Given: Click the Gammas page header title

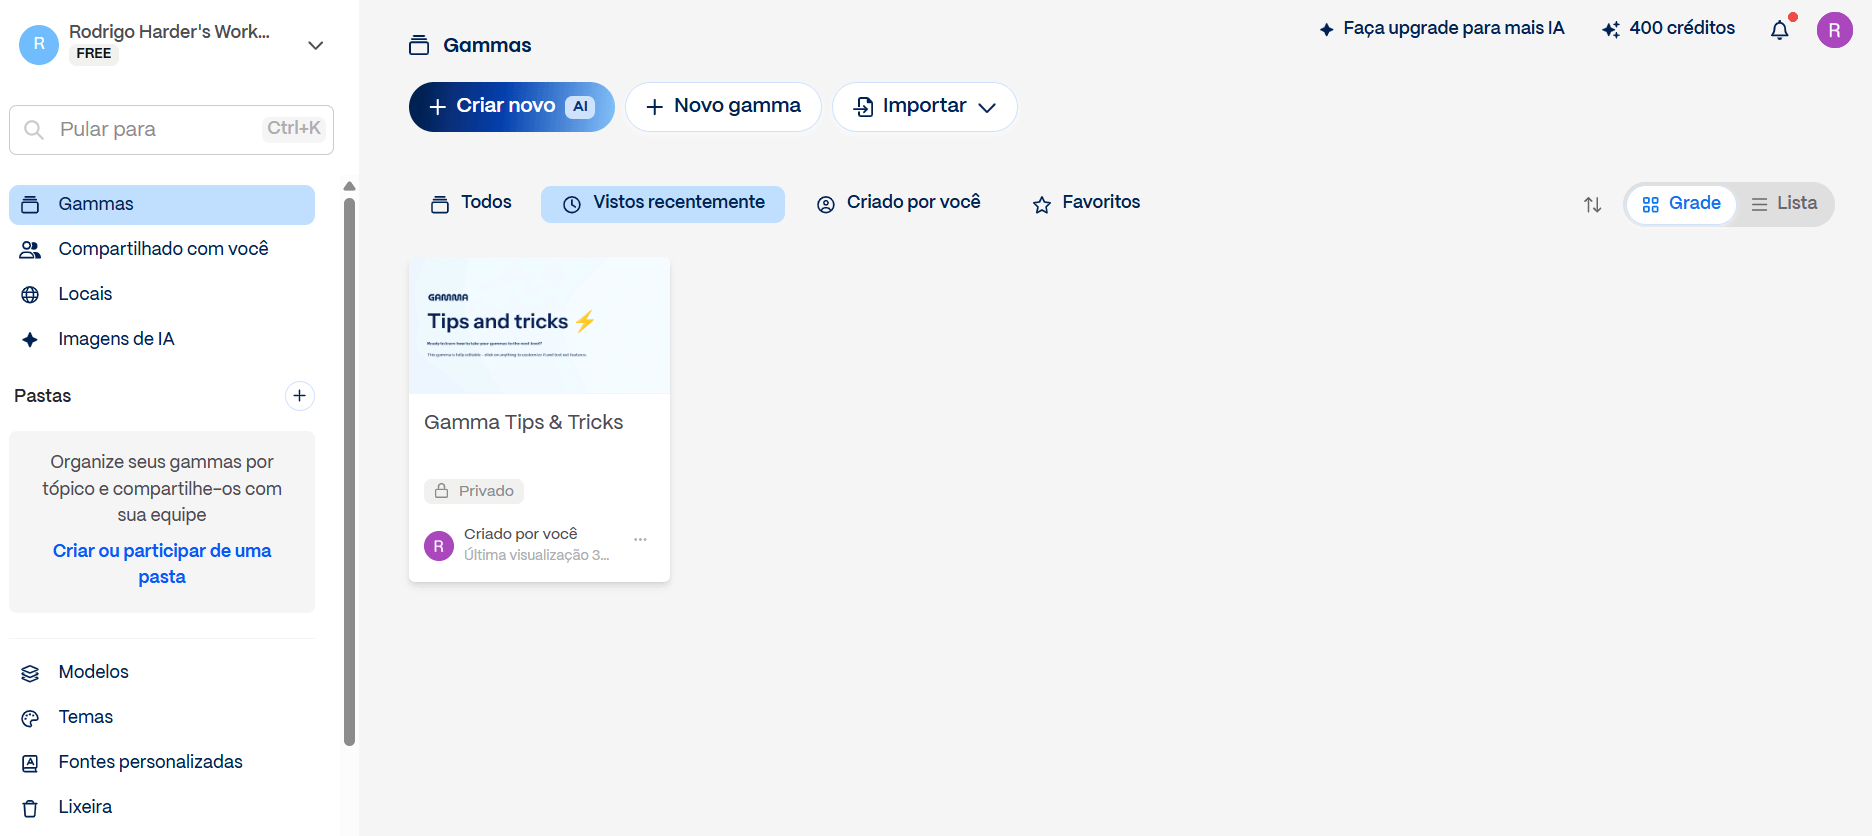Looking at the screenshot, I should [x=487, y=46].
